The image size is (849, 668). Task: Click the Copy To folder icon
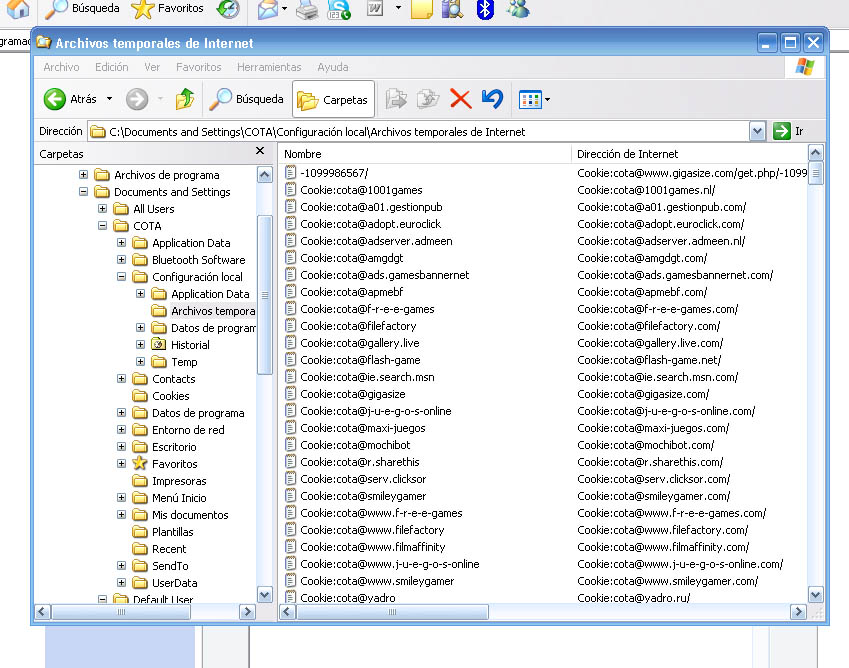coord(428,99)
